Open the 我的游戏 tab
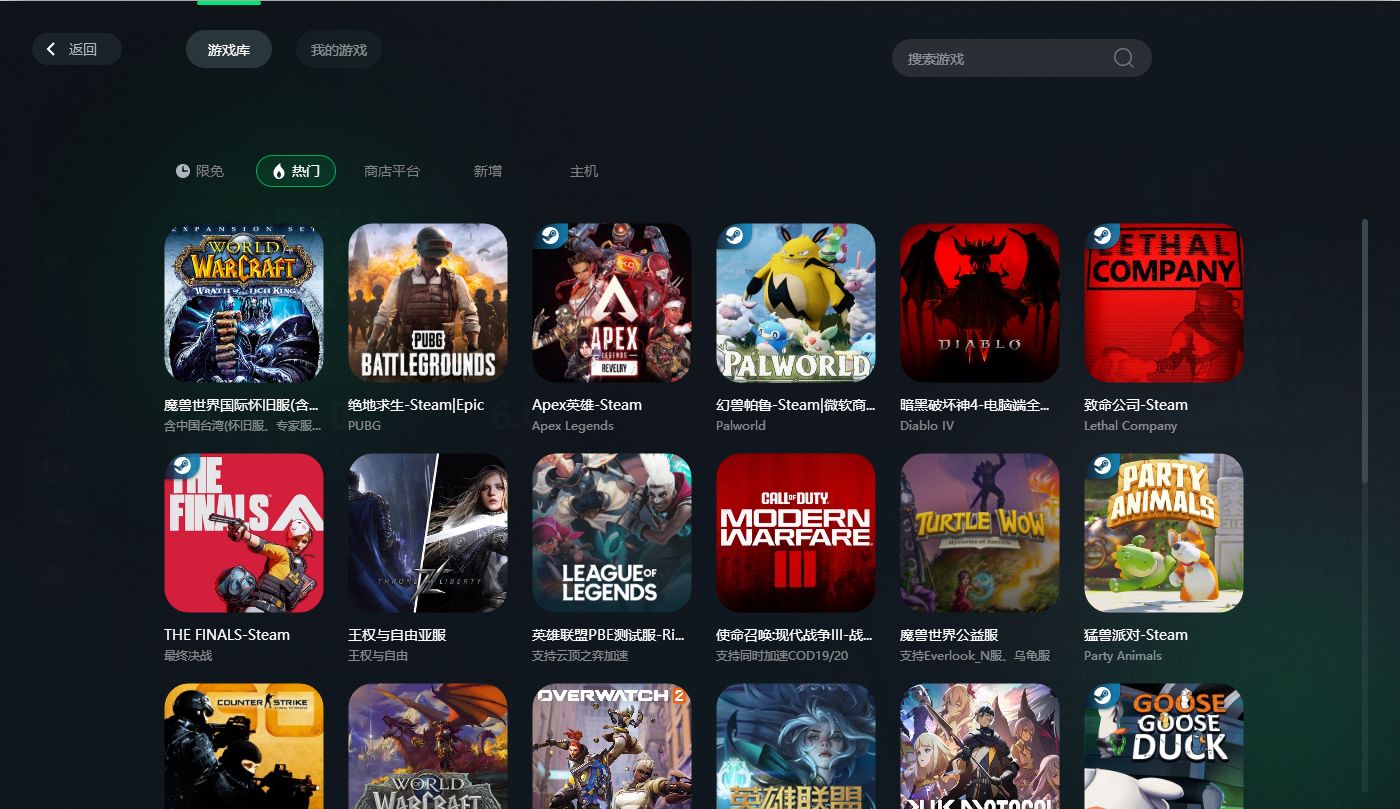The width and height of the screenshot is (1400, 809). pyautogui.click(x=339, y=49)
